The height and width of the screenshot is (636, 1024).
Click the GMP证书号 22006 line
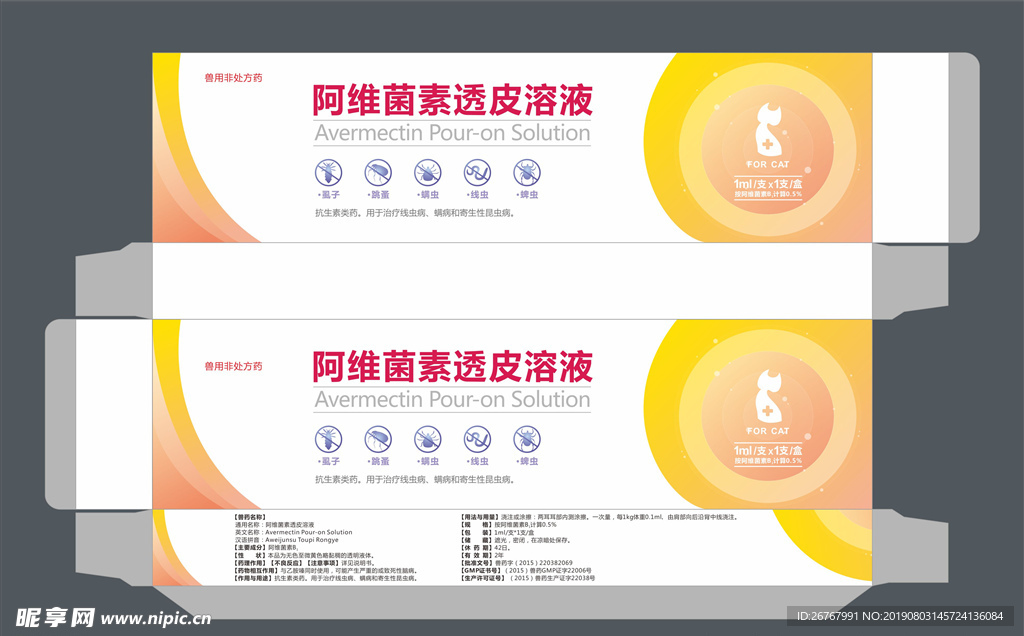pyautogui.click(x=526, y=571)
